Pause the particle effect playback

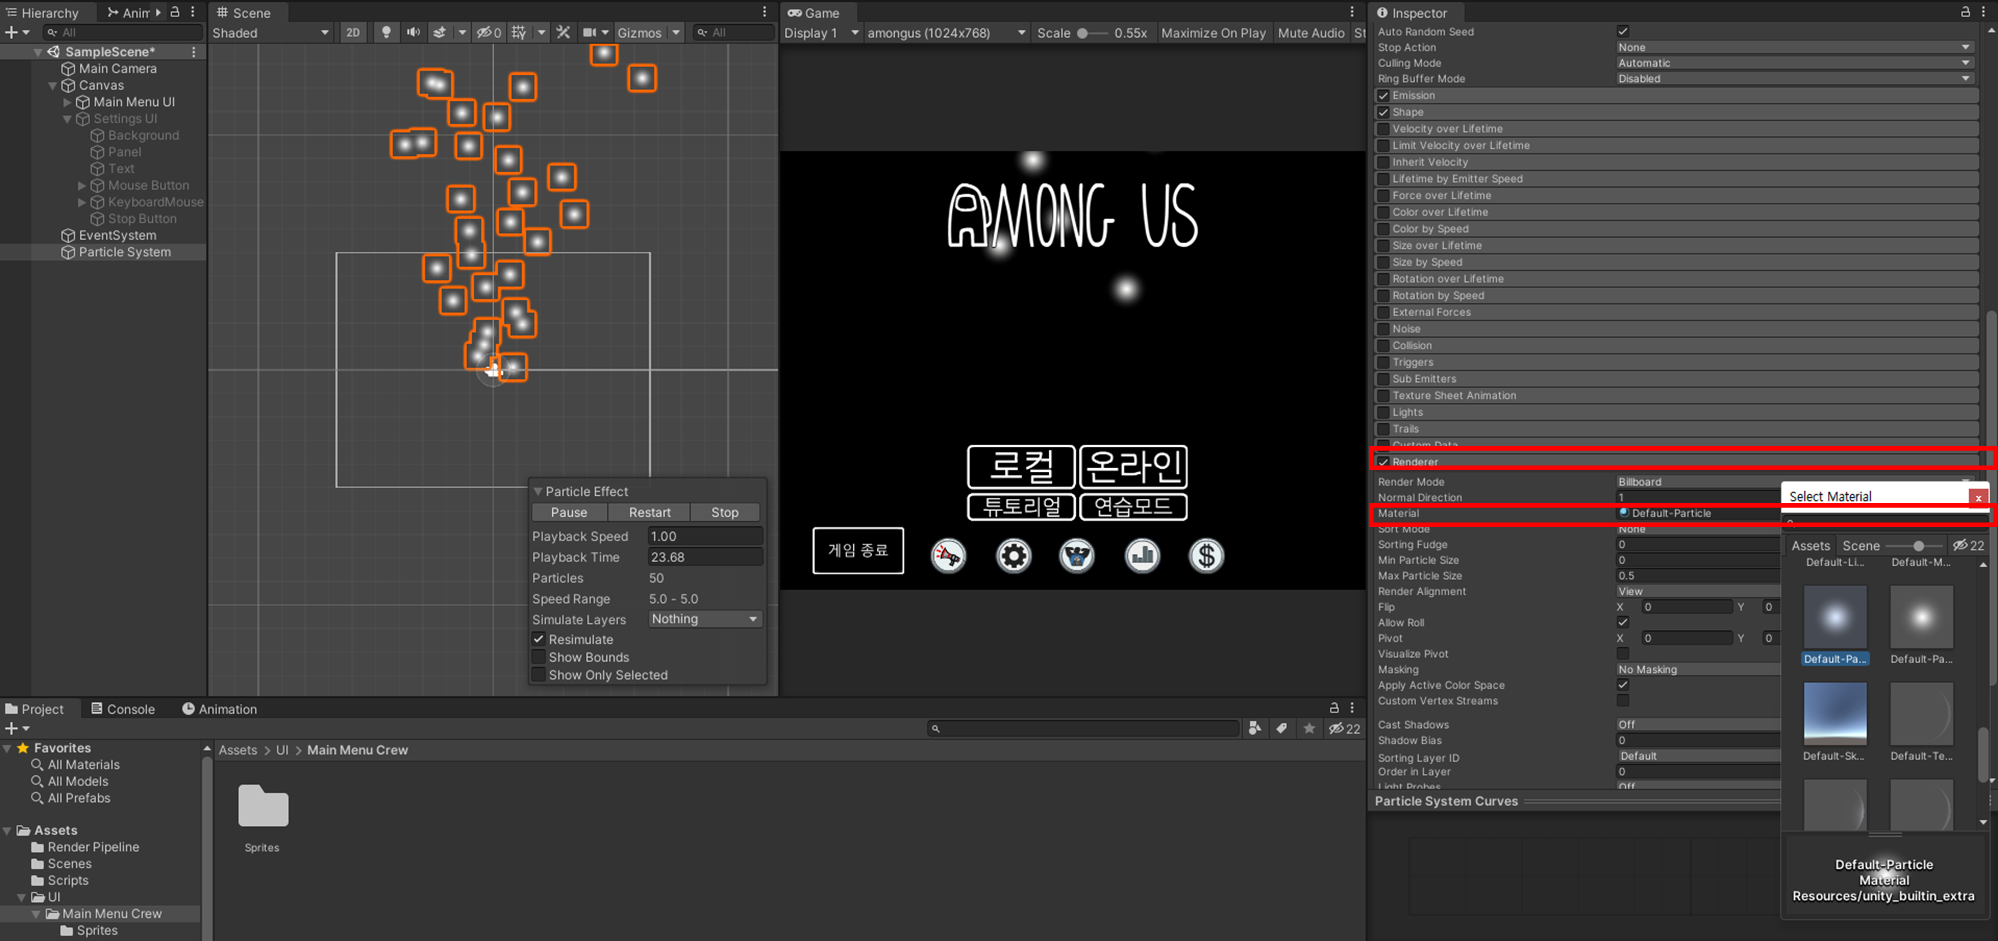(x=569, y=512)
